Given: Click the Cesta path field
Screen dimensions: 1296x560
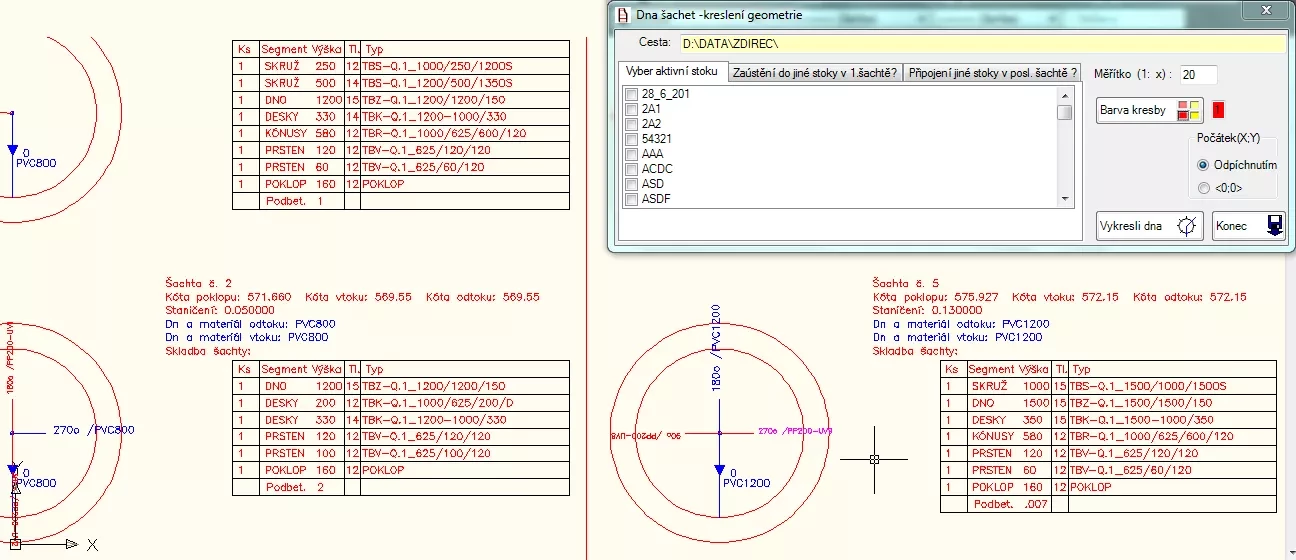Looking at the screenshot, I should [x=980, y=44].
